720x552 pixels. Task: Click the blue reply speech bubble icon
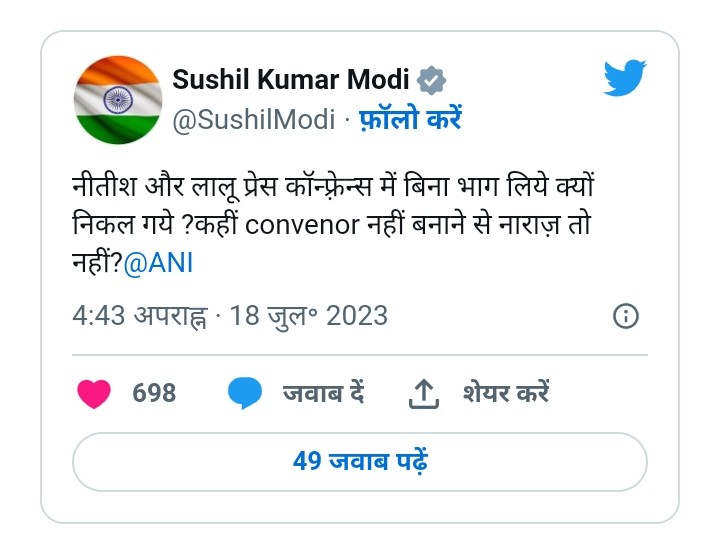245,393
